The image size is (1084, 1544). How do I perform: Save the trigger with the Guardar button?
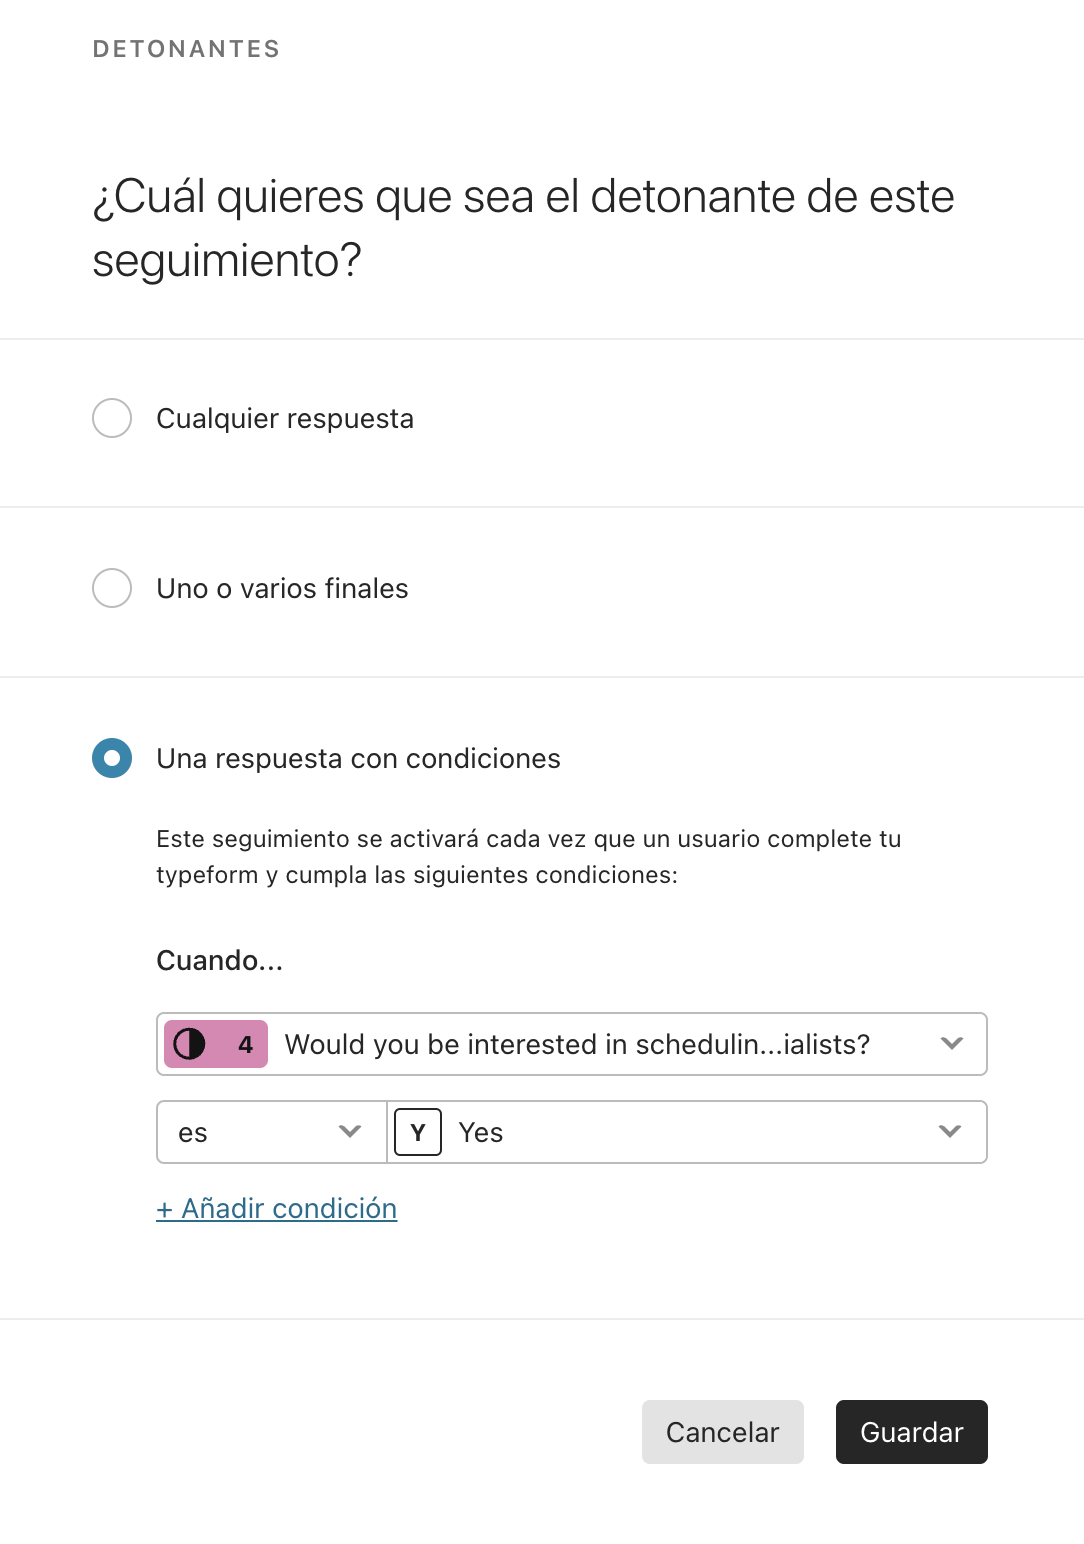(x=912, y=1432)
